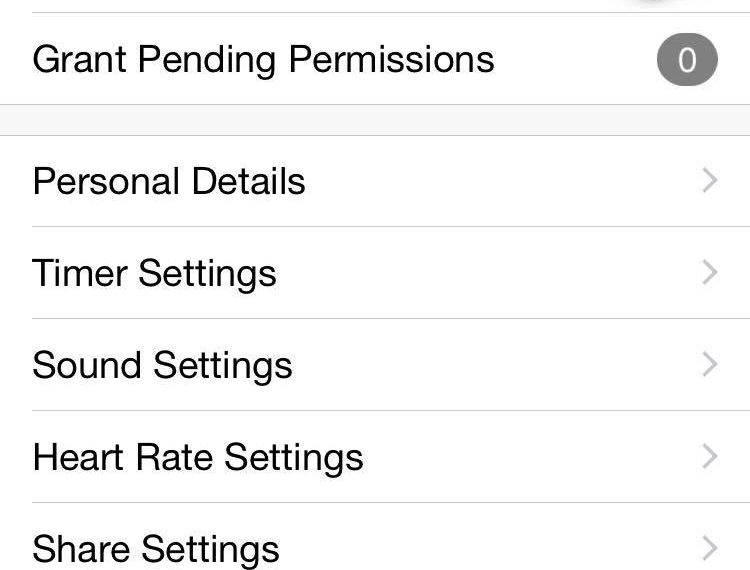Image resolution: width=750 pixels, height=570 pixels.
Task: Click the Timer Settings text label
Action: tap(154, 274)
